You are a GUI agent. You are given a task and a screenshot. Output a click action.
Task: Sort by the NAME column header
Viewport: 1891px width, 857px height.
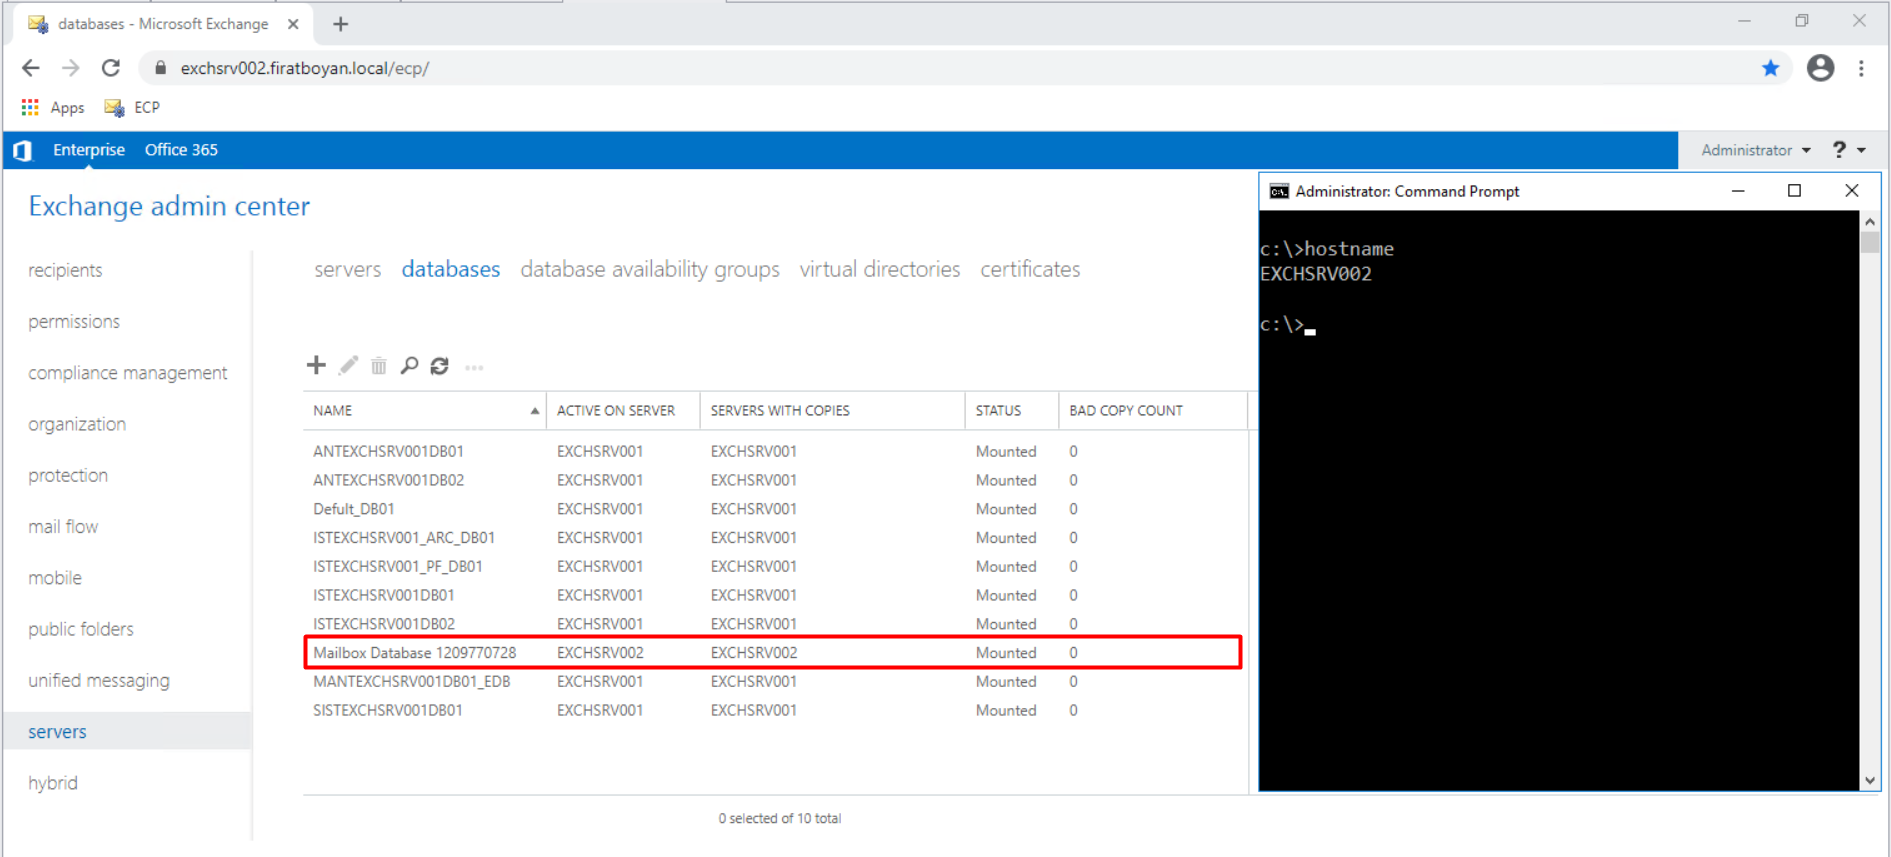(x=424, y=410)
